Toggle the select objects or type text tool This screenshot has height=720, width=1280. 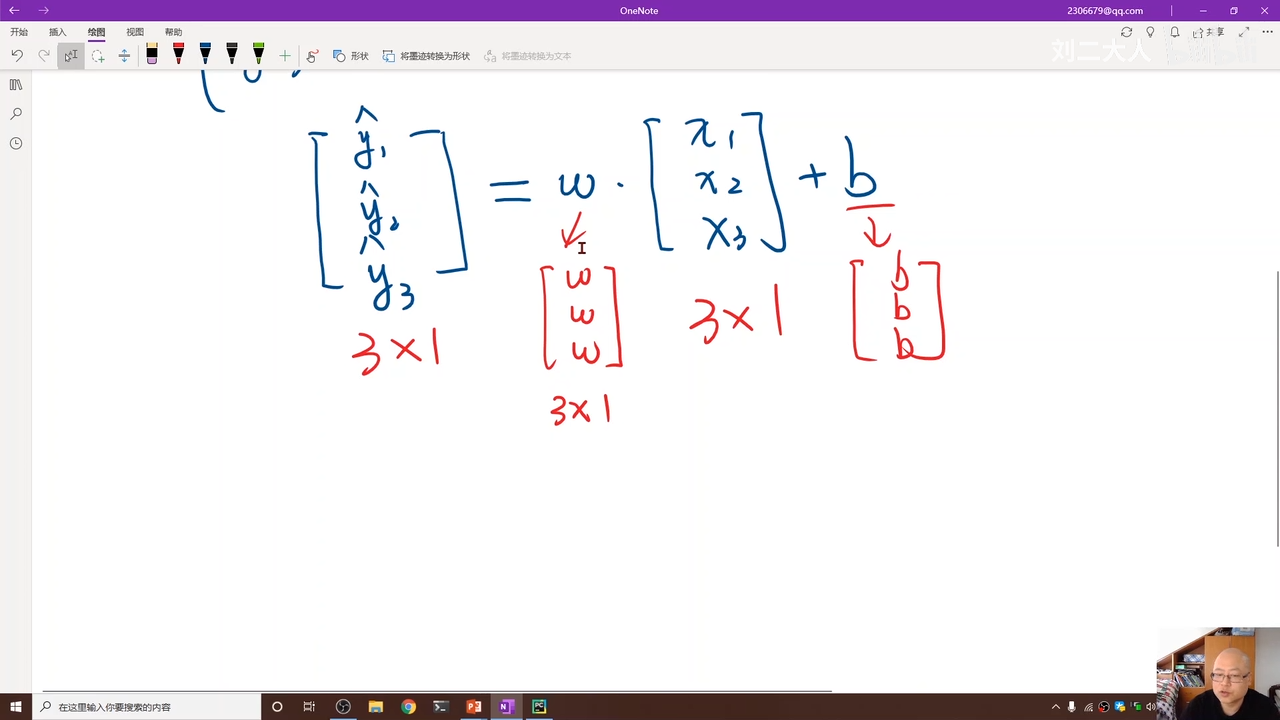coord(71,56)
